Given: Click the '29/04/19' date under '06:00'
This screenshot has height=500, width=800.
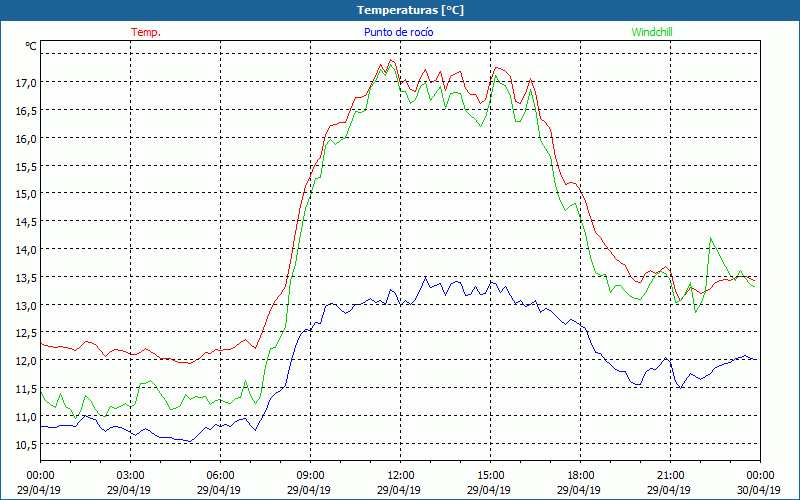Looking at the screenshot, I should coord(219,490).
